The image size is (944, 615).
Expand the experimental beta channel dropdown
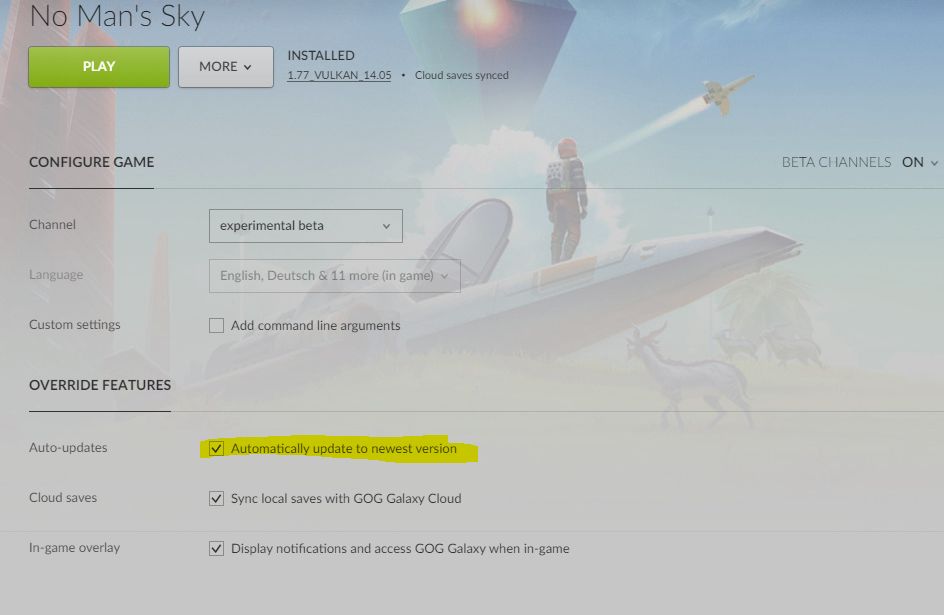[306, 226]
